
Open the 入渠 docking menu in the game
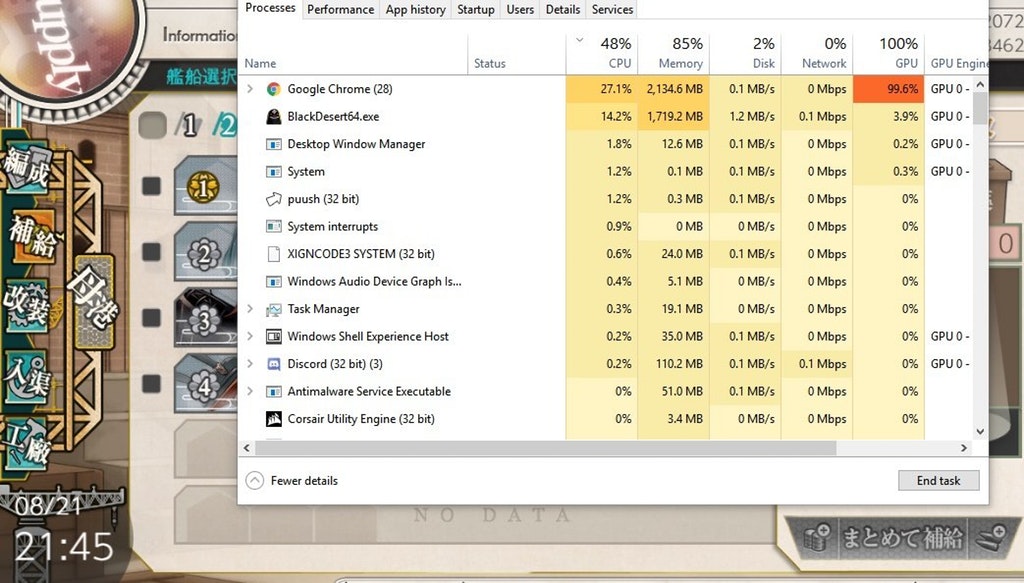26,377
